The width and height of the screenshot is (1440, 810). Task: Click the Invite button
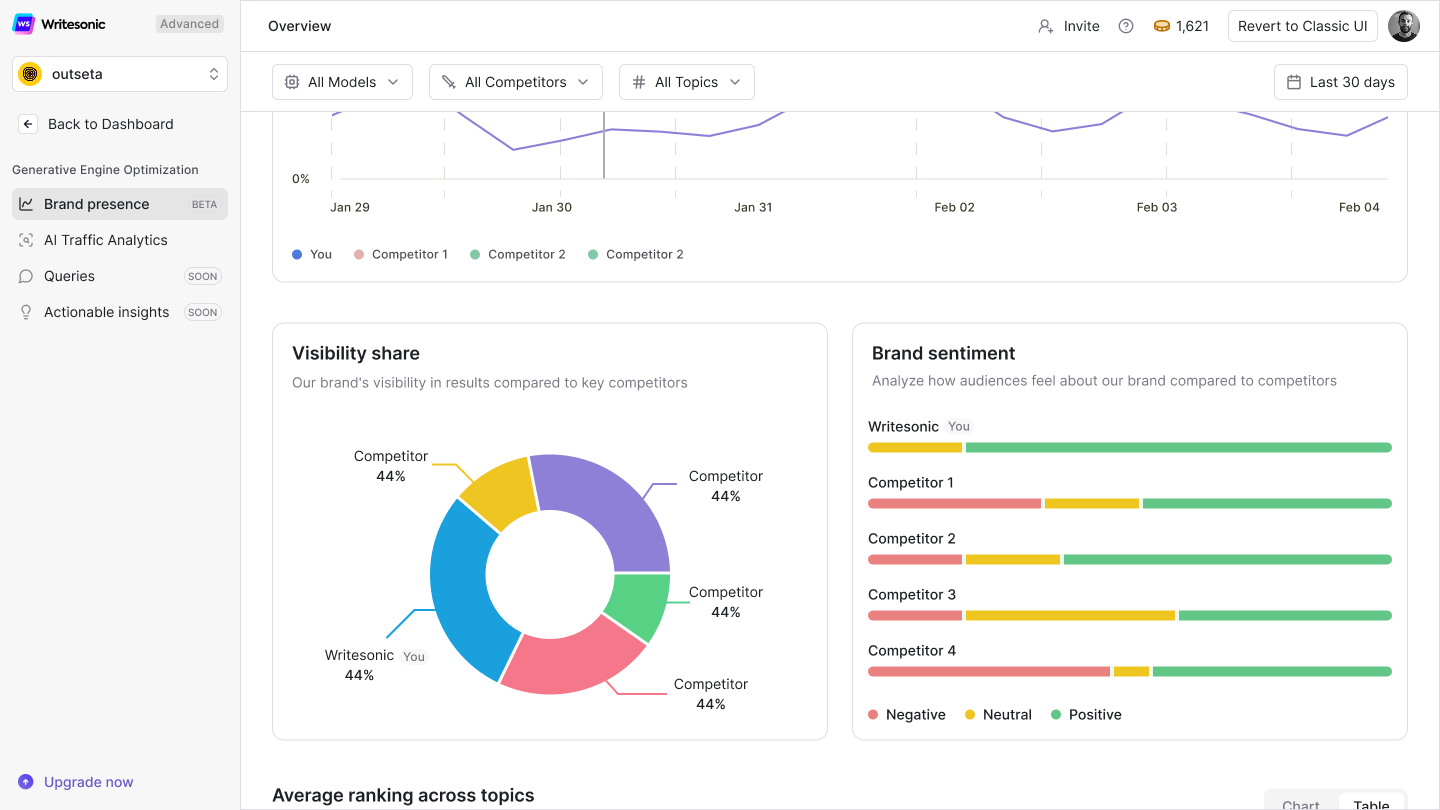tap(1069, 26)
